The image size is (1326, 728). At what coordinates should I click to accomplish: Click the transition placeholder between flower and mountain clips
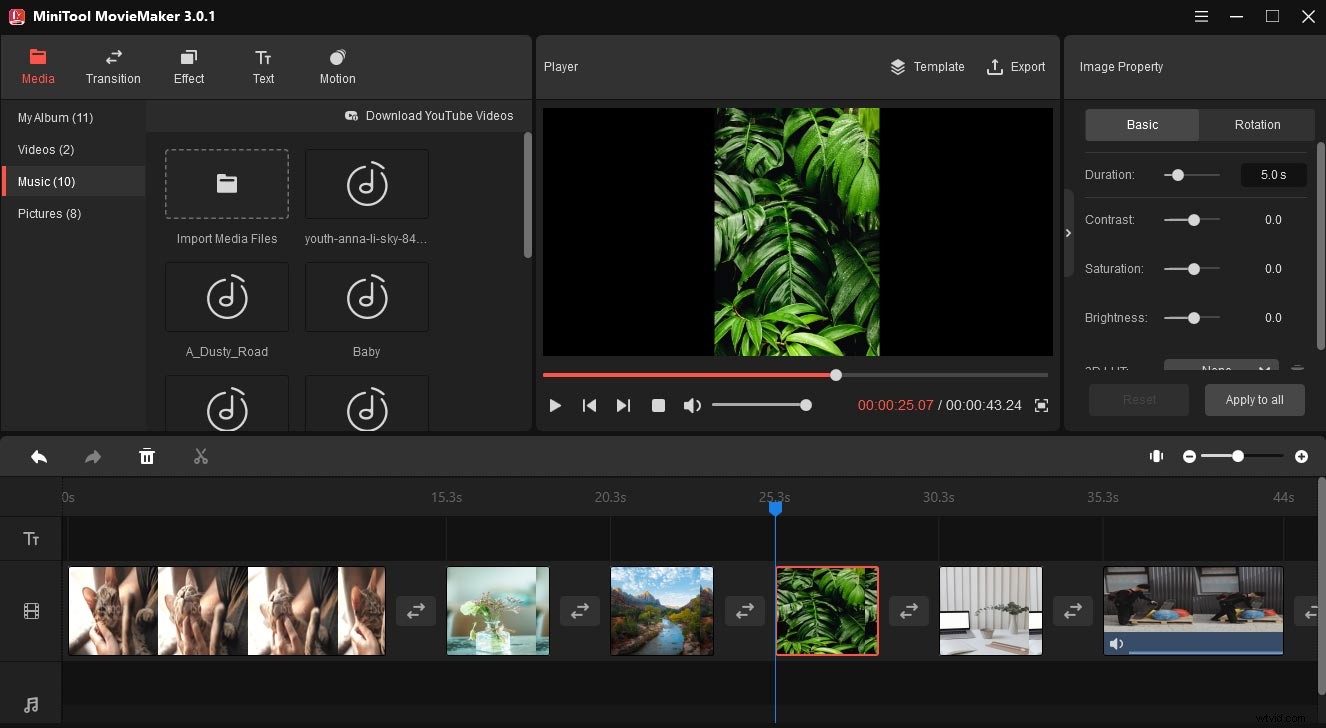click(x=580, y=610)
